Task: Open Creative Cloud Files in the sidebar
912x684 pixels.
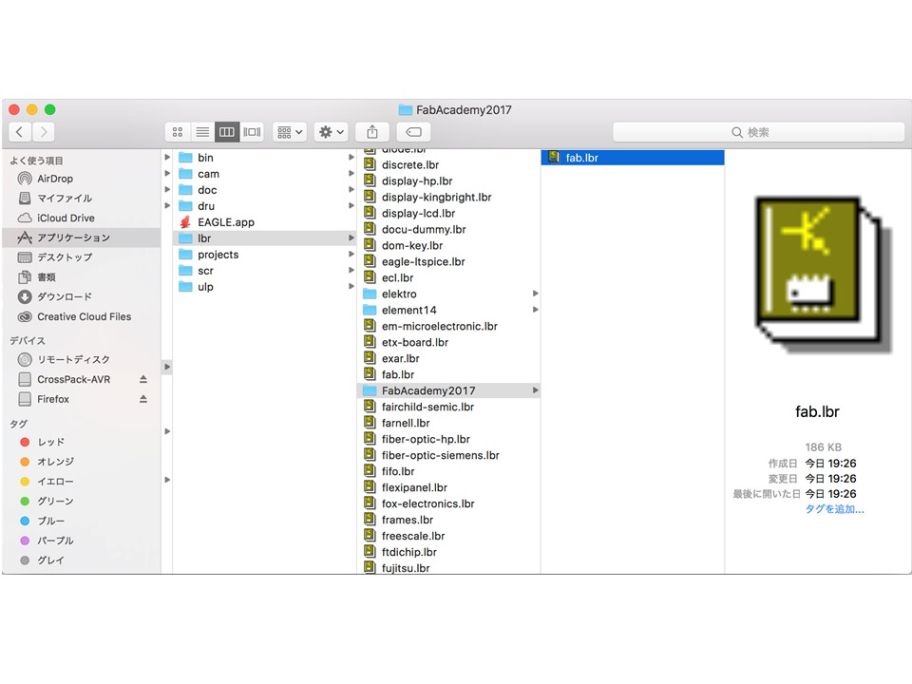Action: click(x=81, y=316)
